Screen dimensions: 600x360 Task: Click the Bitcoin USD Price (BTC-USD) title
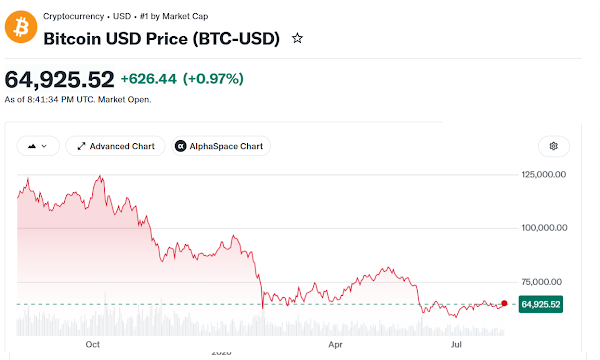click(x=161, y=39)
